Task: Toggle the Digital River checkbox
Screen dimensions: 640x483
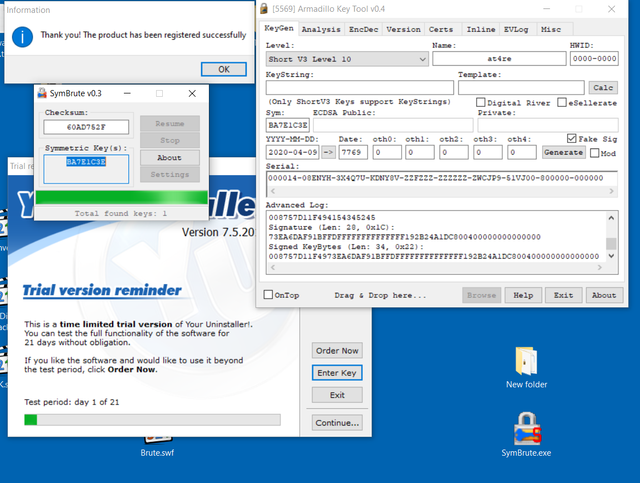Action: tap(481, 102)
